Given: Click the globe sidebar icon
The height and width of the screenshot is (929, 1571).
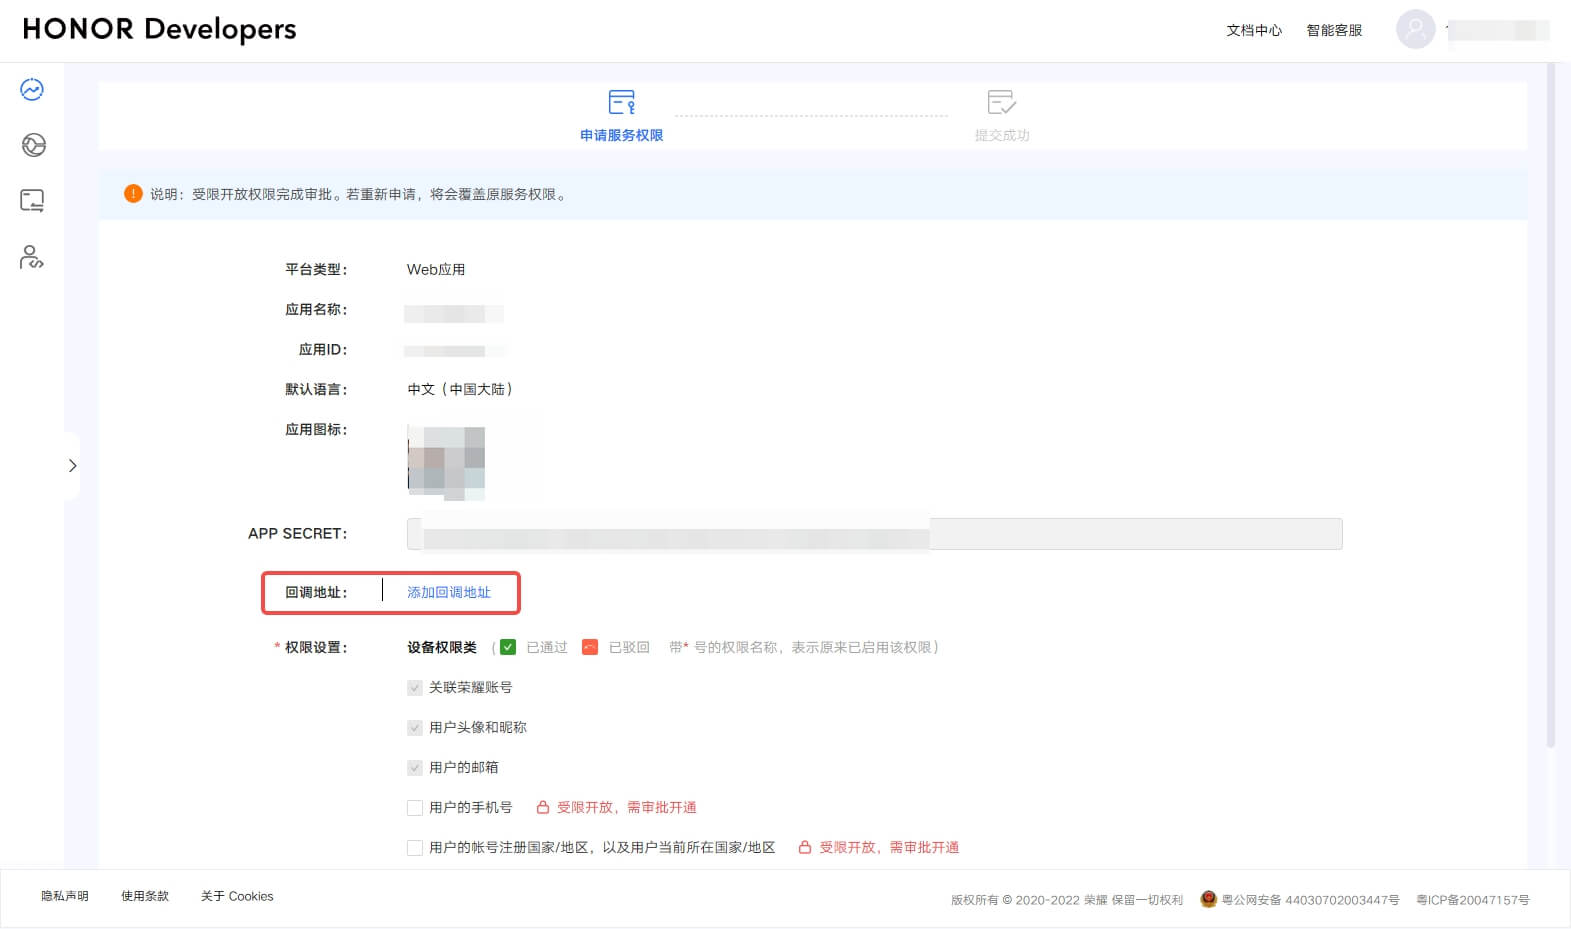Looking at the screenshot, I should pyautogui.click(x=33, y=145).
